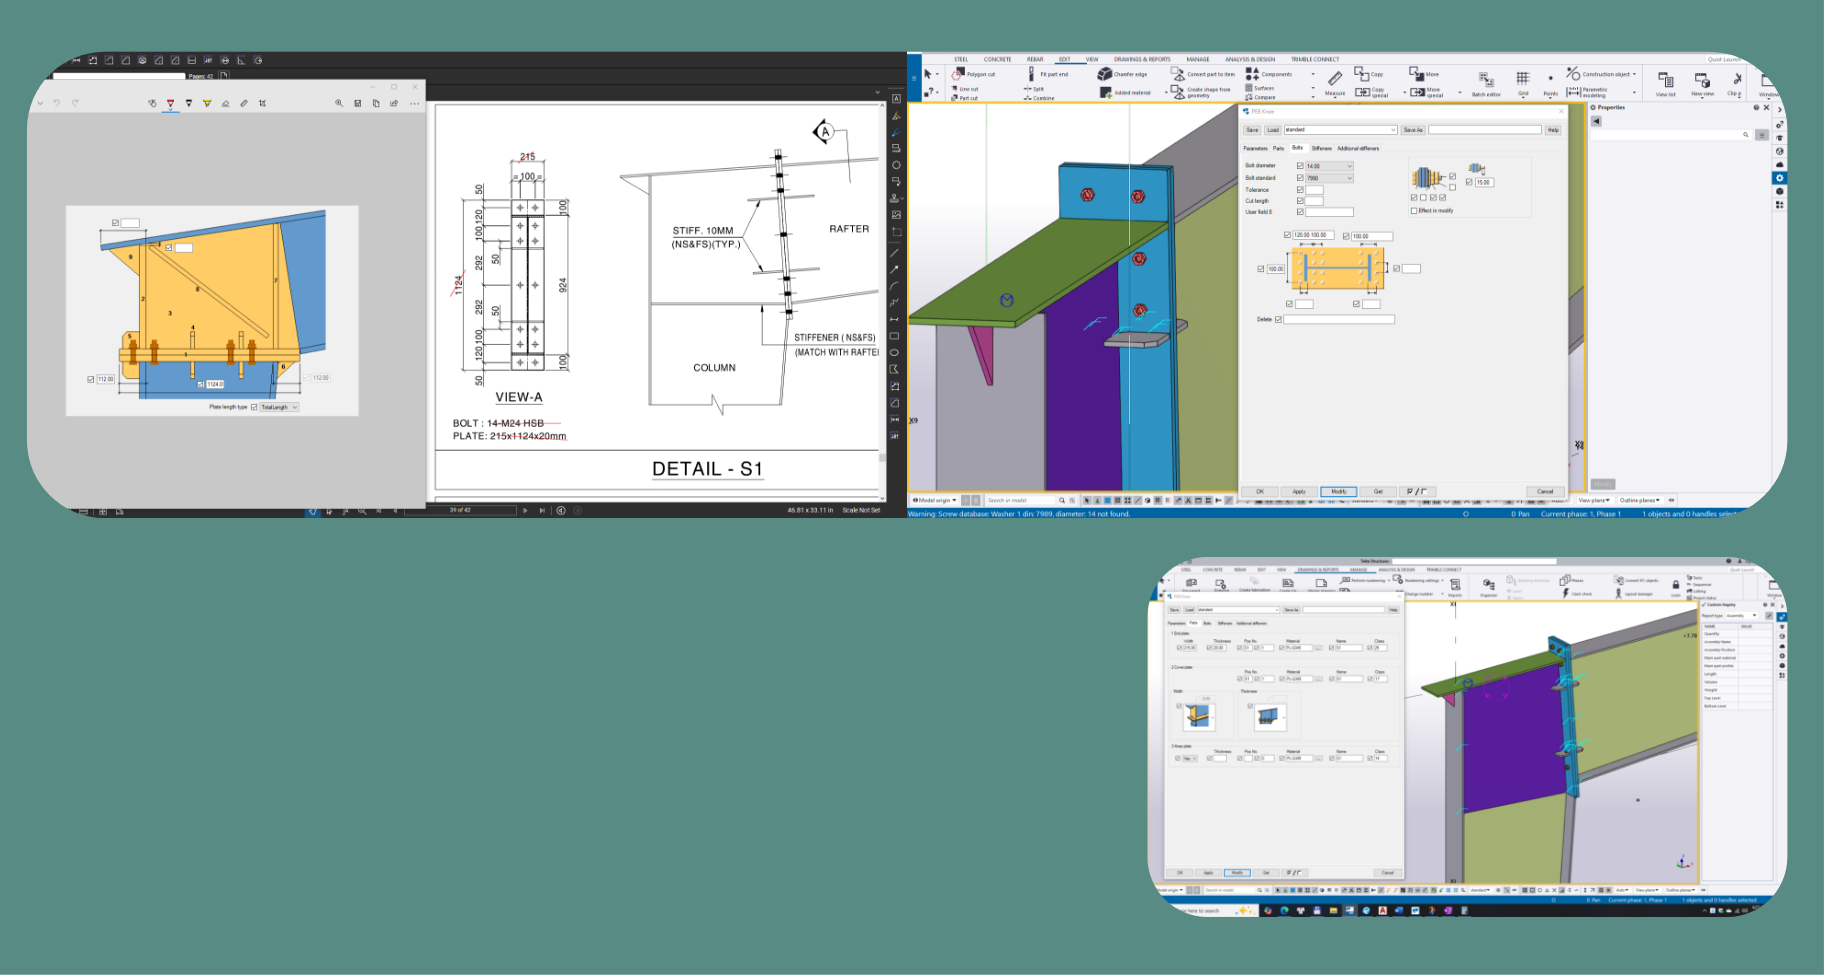1824x975 pixels.
Task: Uncheck the Delete field checkbox
Action: 1278,320
